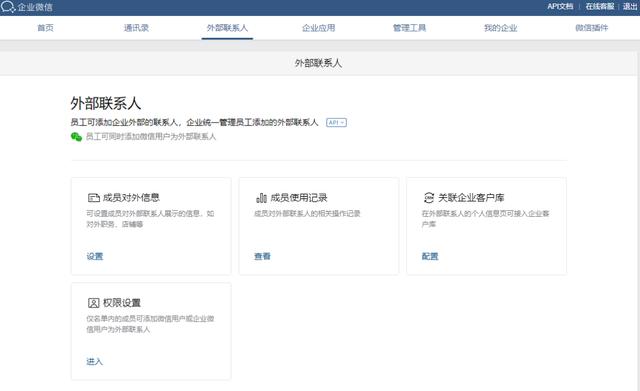The width and height of the screenshot is (640, 391).
Task: Open the 管理工具 tab
Action: tap(409, 28)
